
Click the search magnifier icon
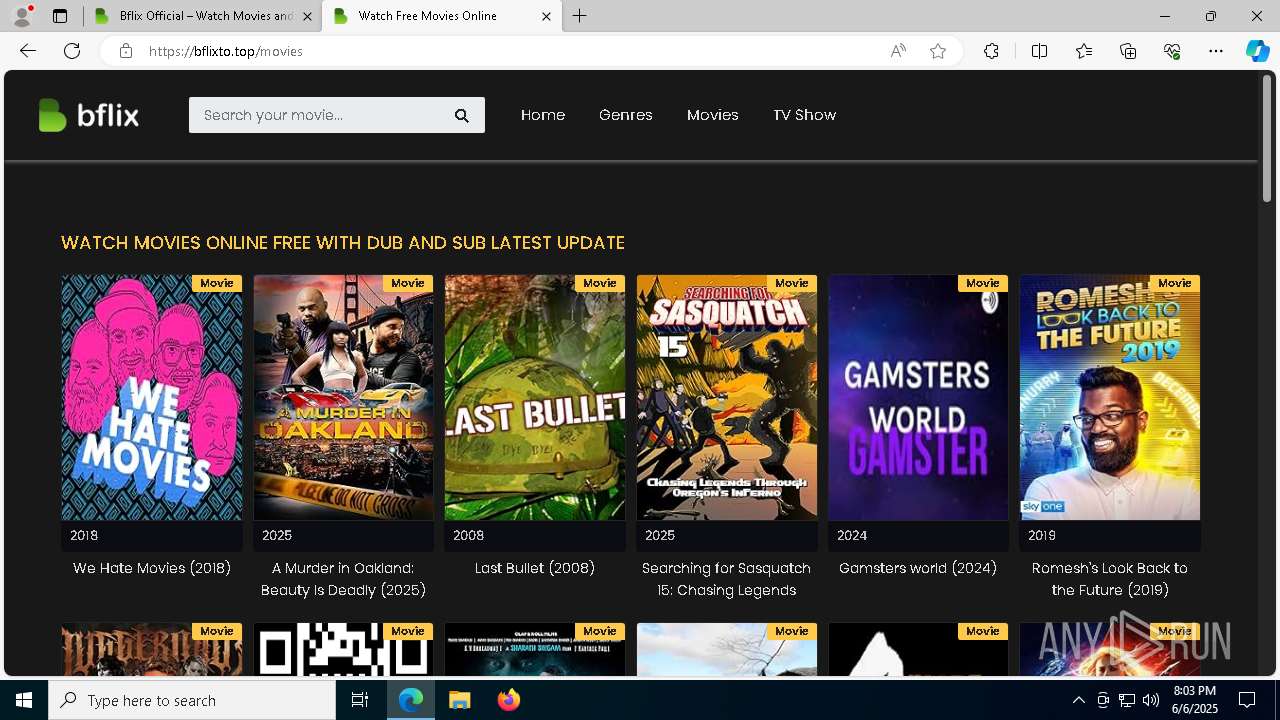point(462,115)
